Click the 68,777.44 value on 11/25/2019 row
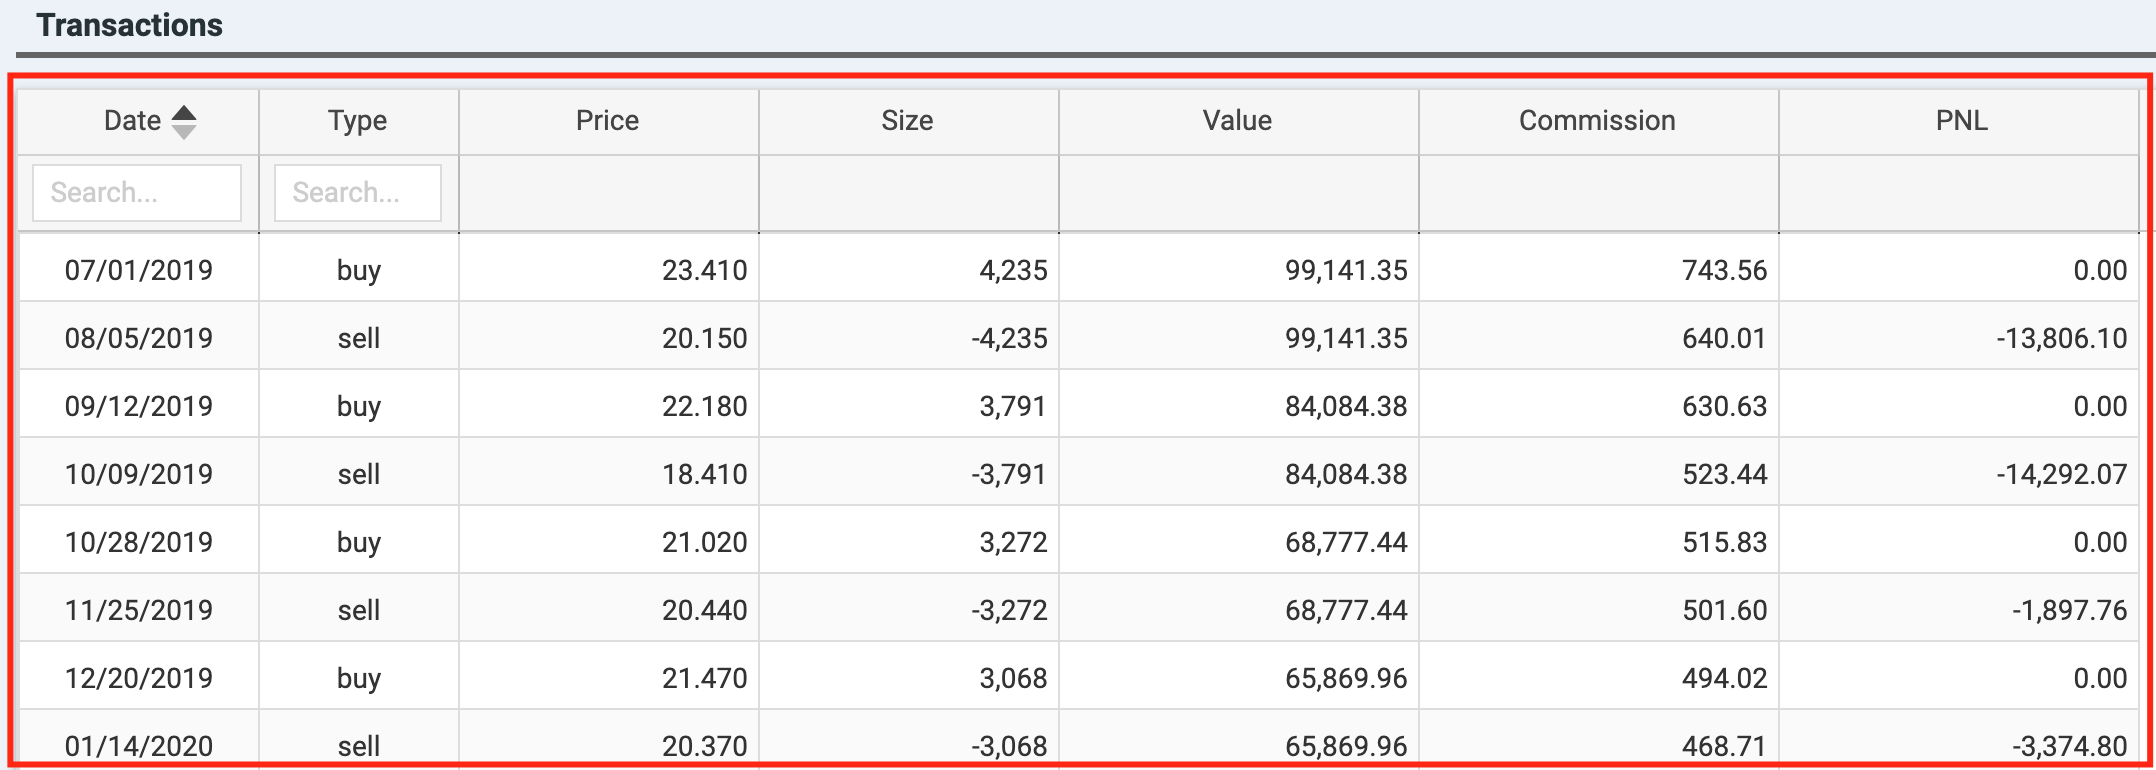This screenshot has height=770, width=2156. point(1239,610)
